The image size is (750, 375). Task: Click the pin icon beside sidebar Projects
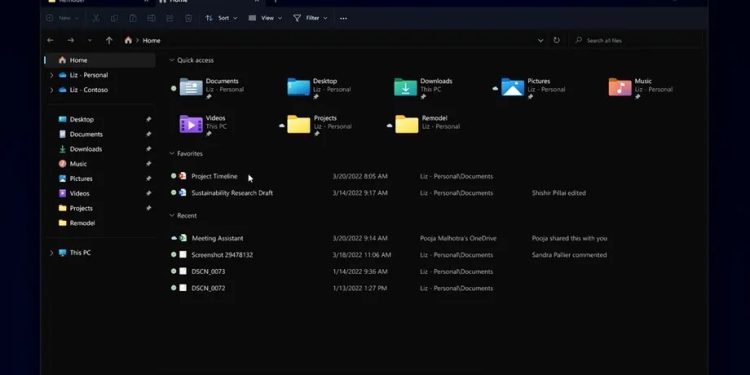148,209
